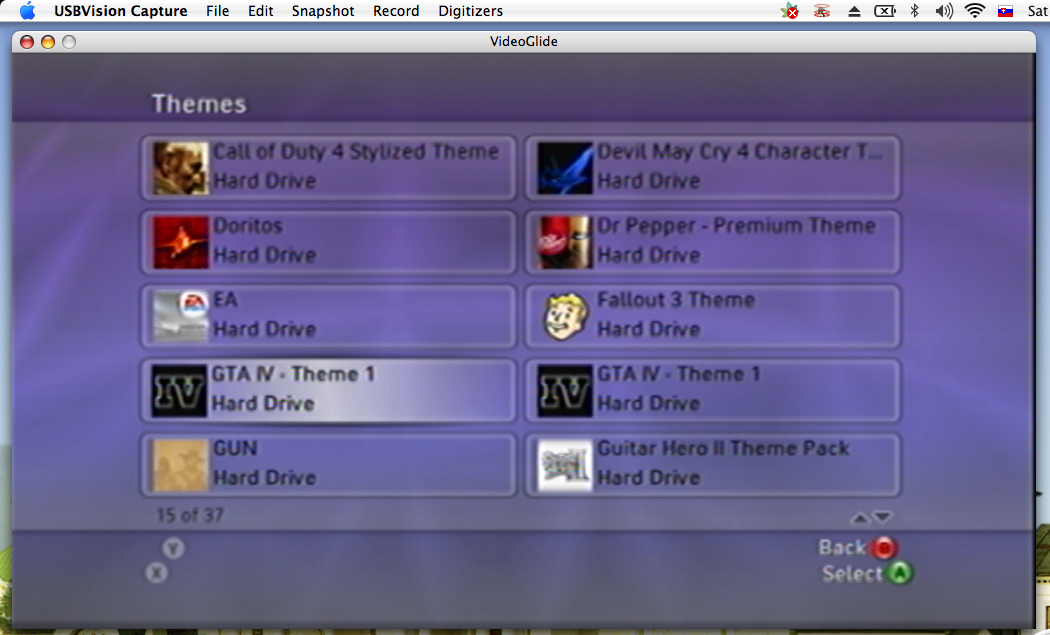
Task: Select Guitar Hero II Theme Pack title
Action: point(723,449)
